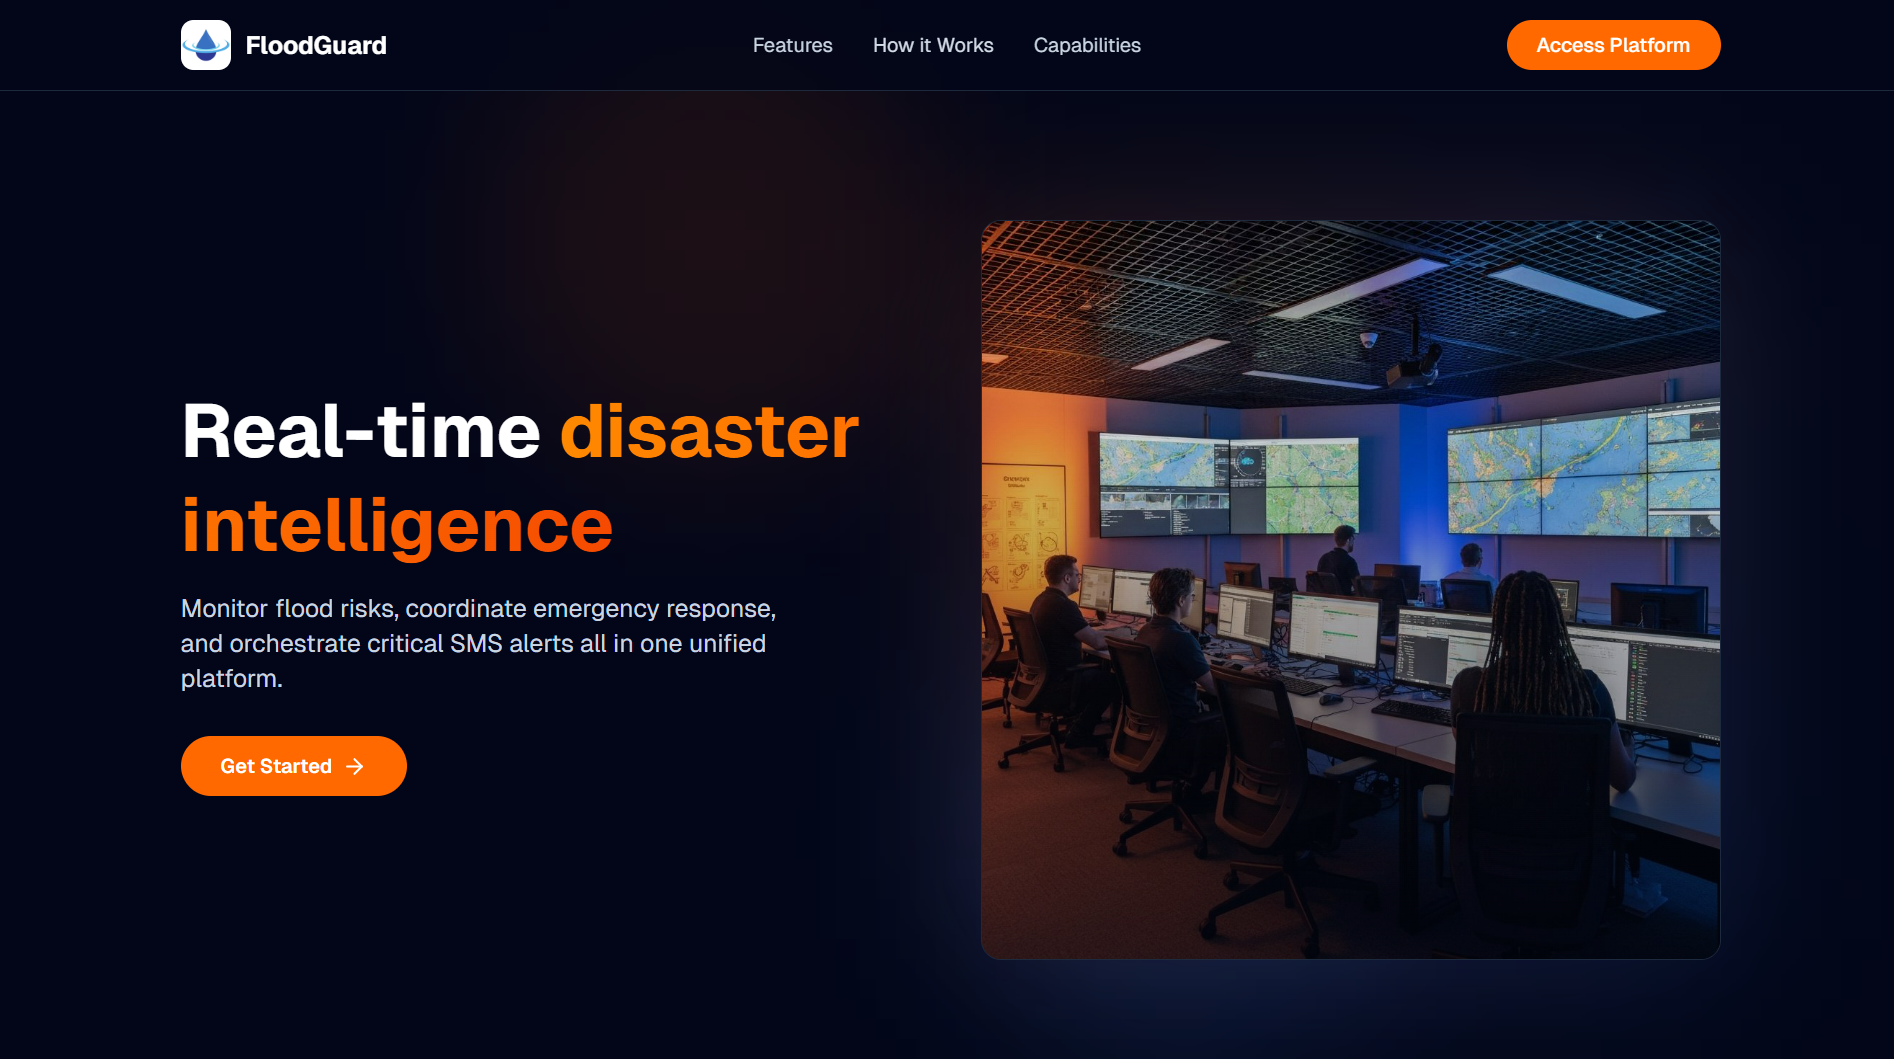Click the white "Real-time" headline text
This screenshot has width=1894, height=1059.
361,432
